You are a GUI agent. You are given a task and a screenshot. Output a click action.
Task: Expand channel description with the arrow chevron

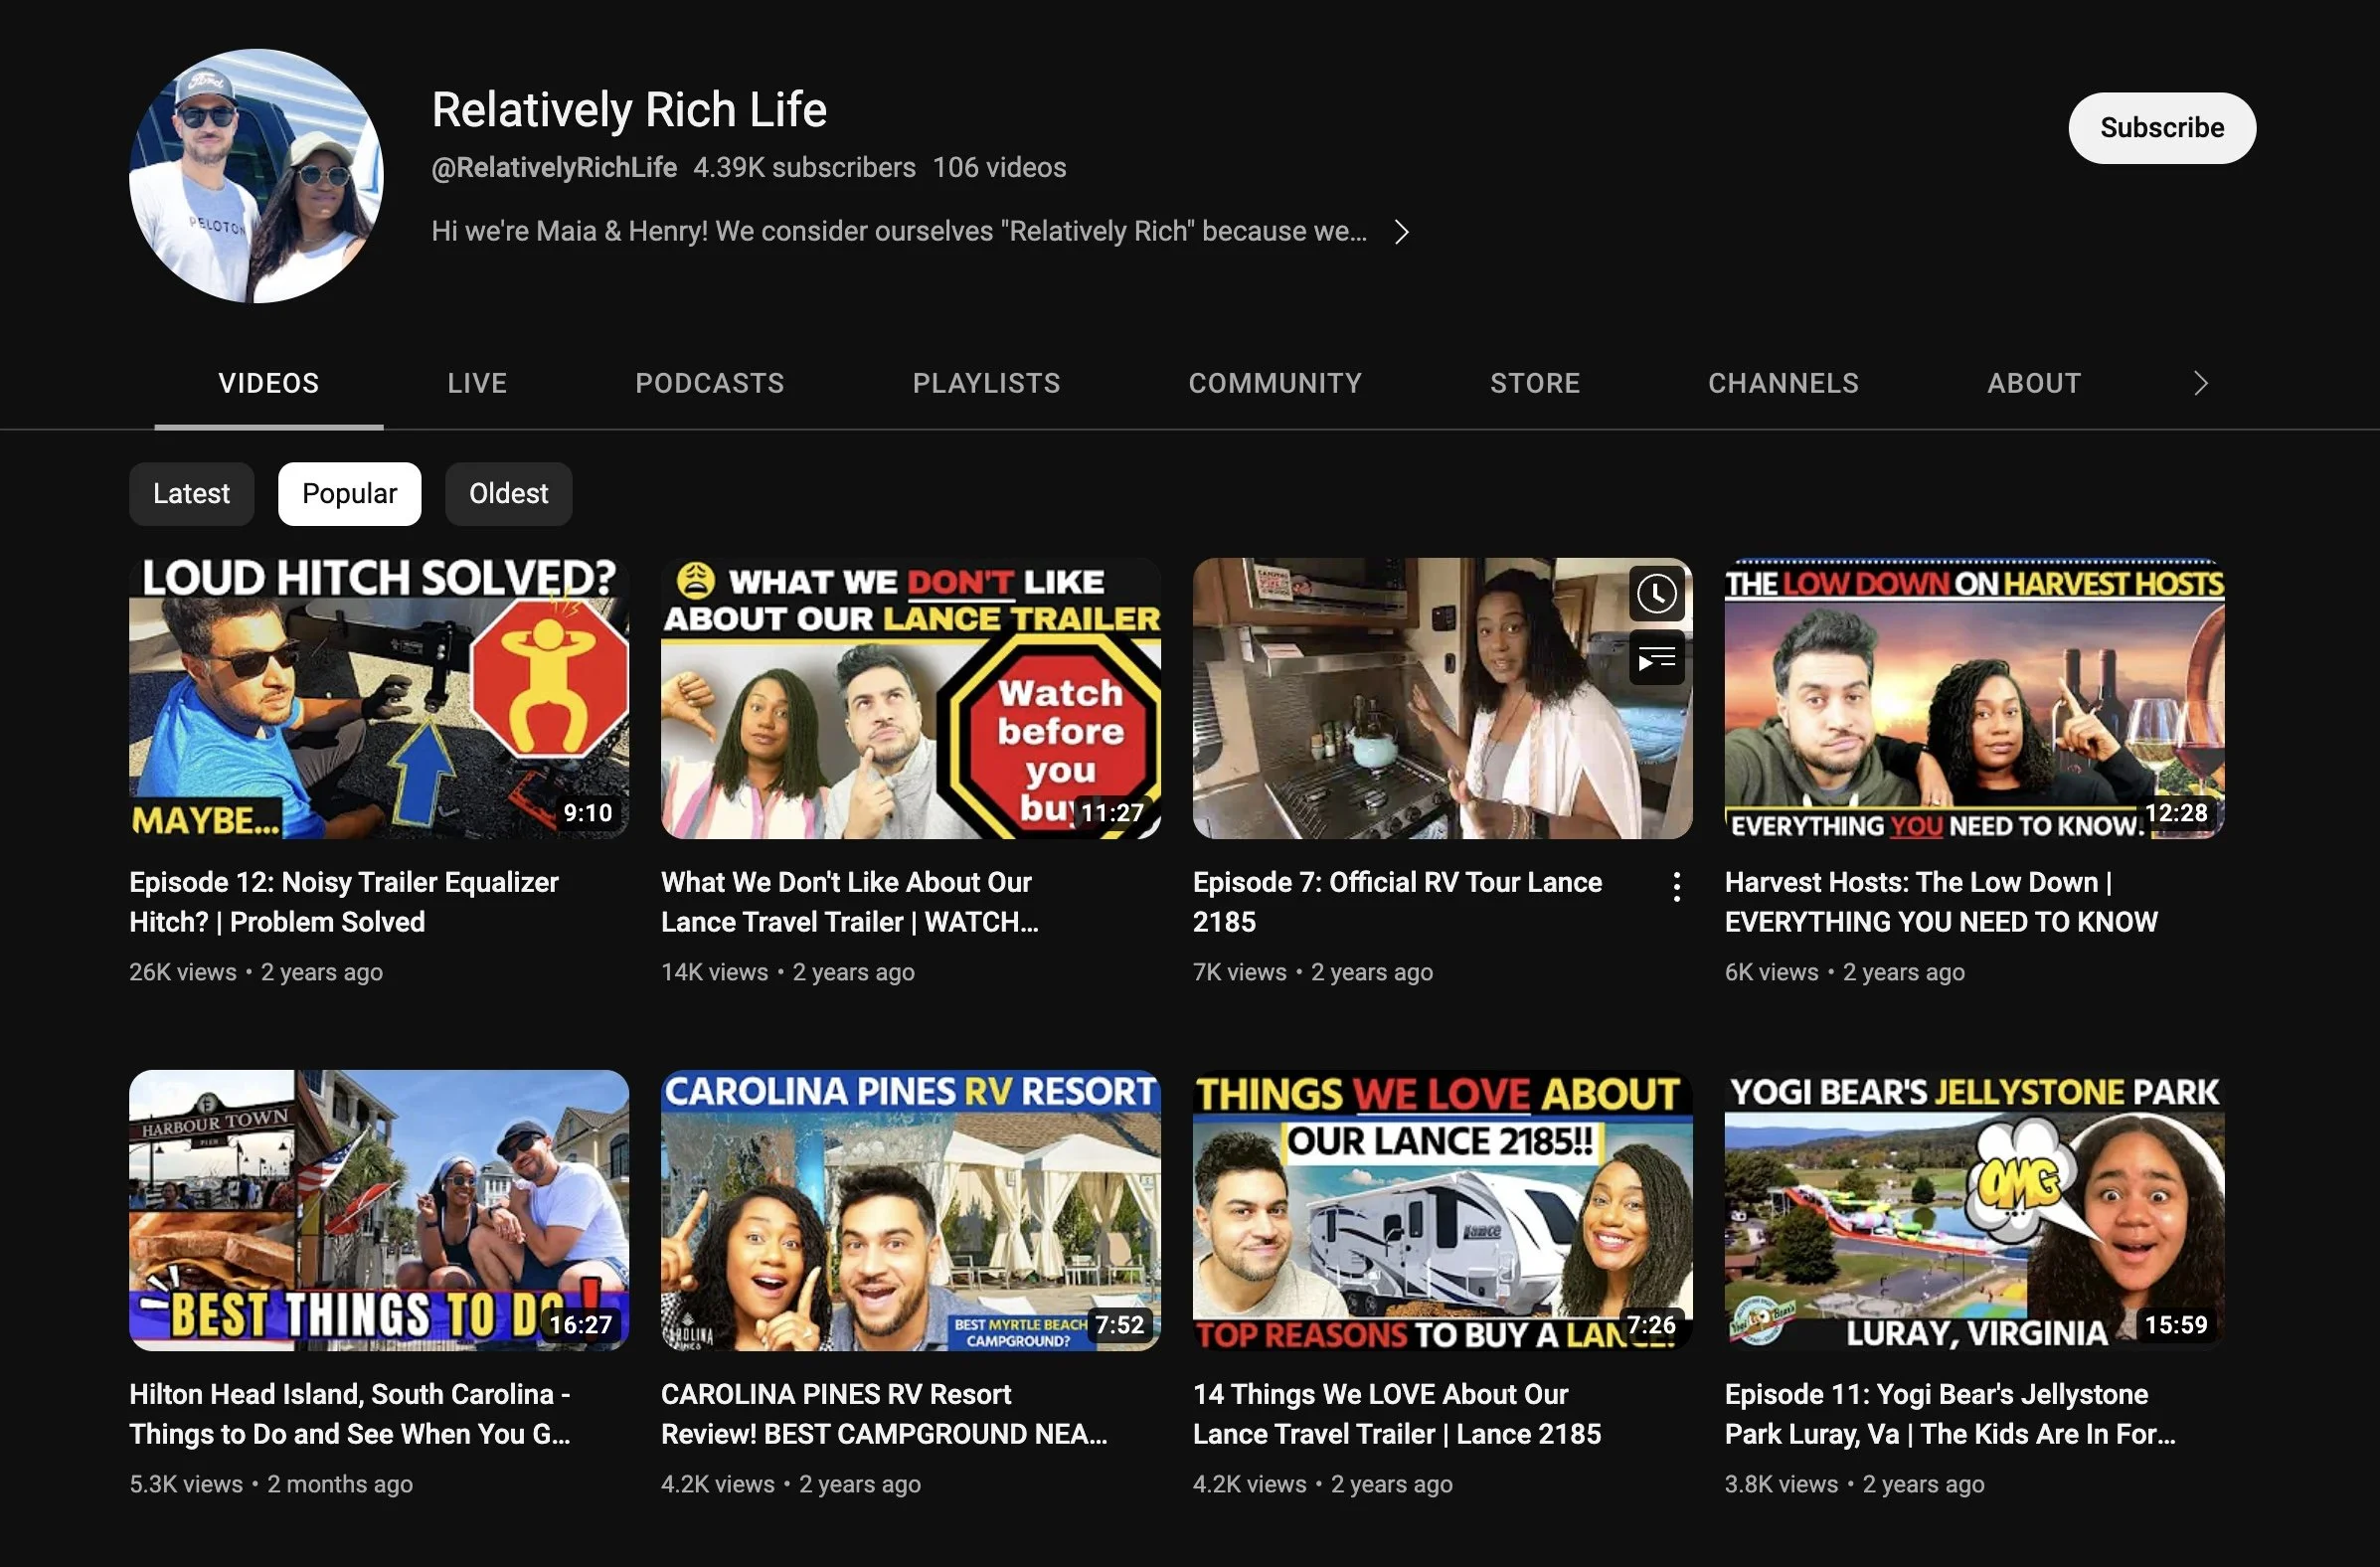pos(1402,232)
